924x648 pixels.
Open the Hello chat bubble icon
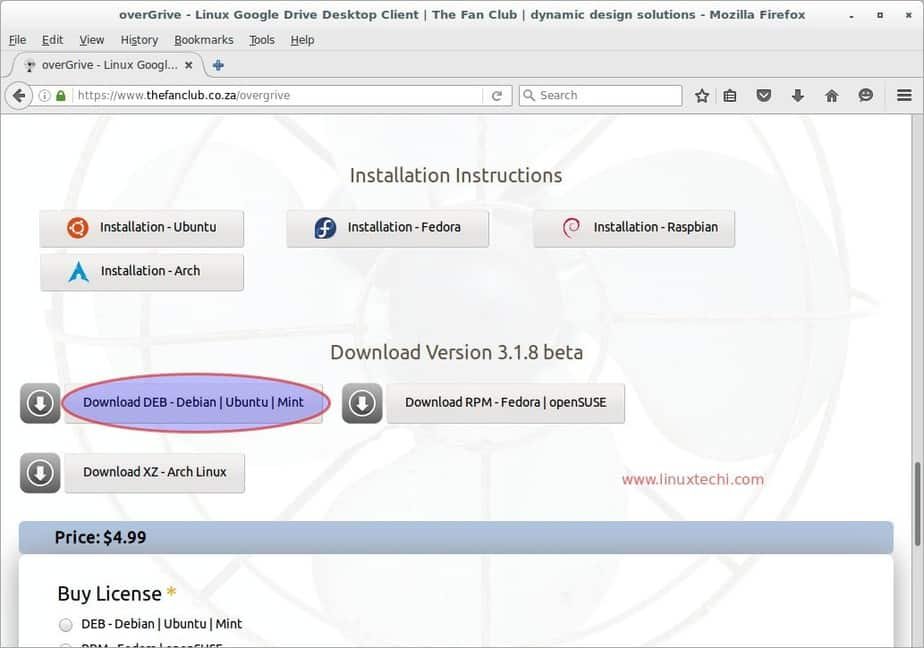866,95
